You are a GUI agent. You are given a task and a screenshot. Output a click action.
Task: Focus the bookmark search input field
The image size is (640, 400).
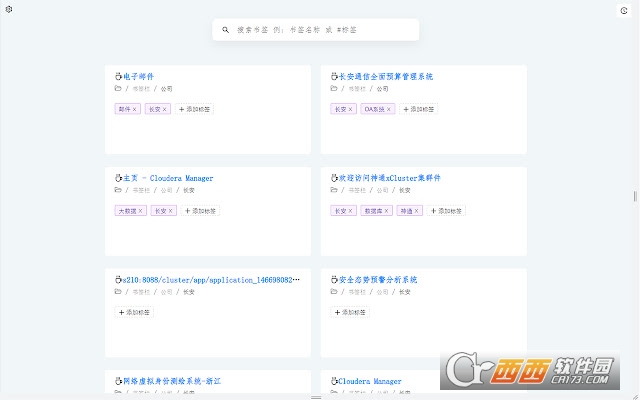316,30
